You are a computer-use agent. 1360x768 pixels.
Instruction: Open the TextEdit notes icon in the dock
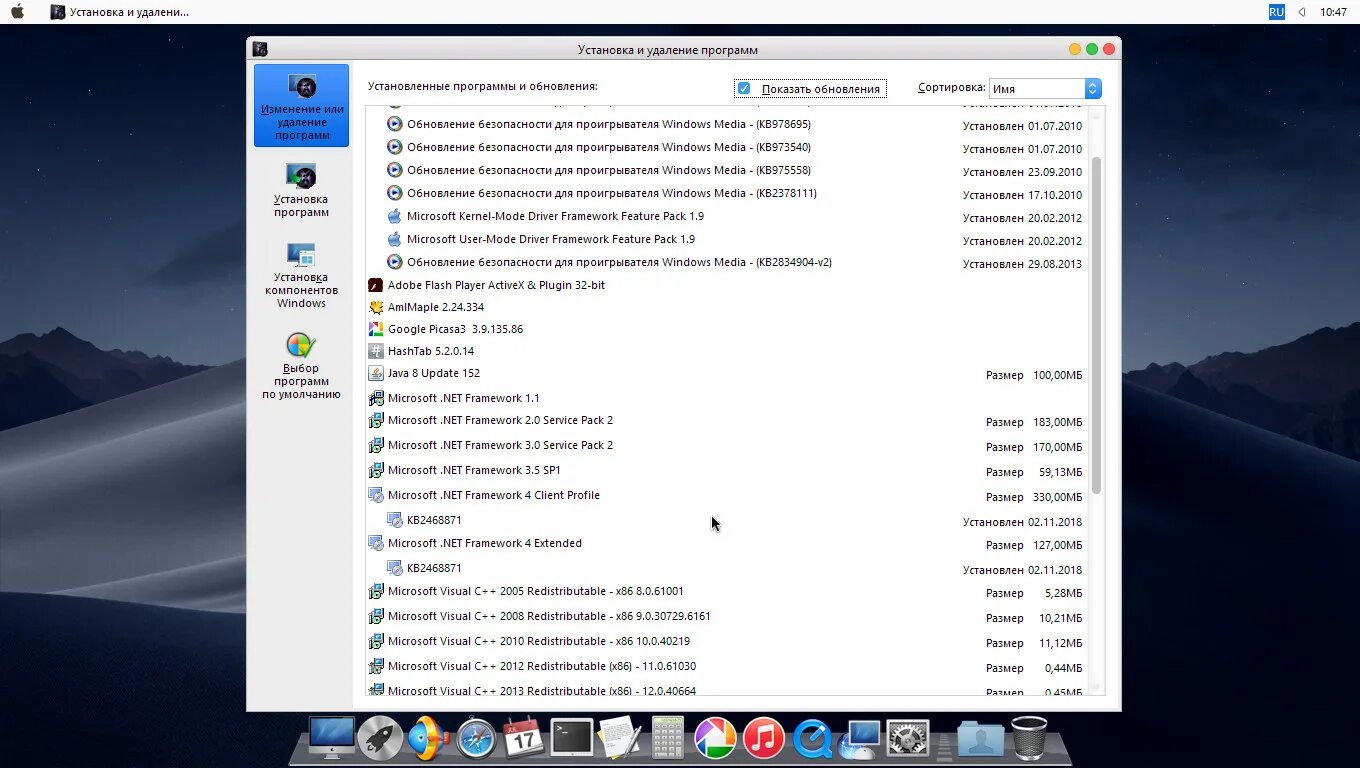click(x=620, y=738)
